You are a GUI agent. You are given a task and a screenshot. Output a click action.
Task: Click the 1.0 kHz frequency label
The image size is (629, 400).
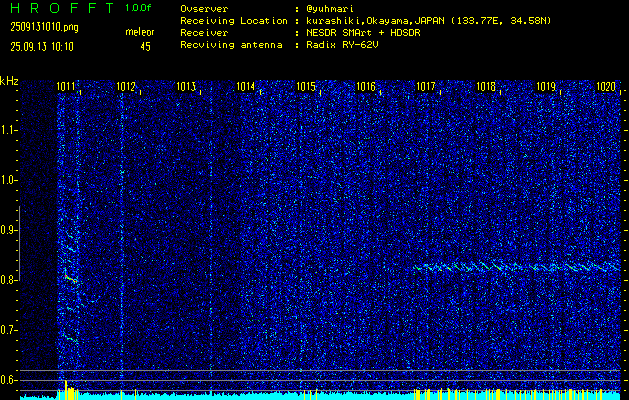[x=7, y=180]
